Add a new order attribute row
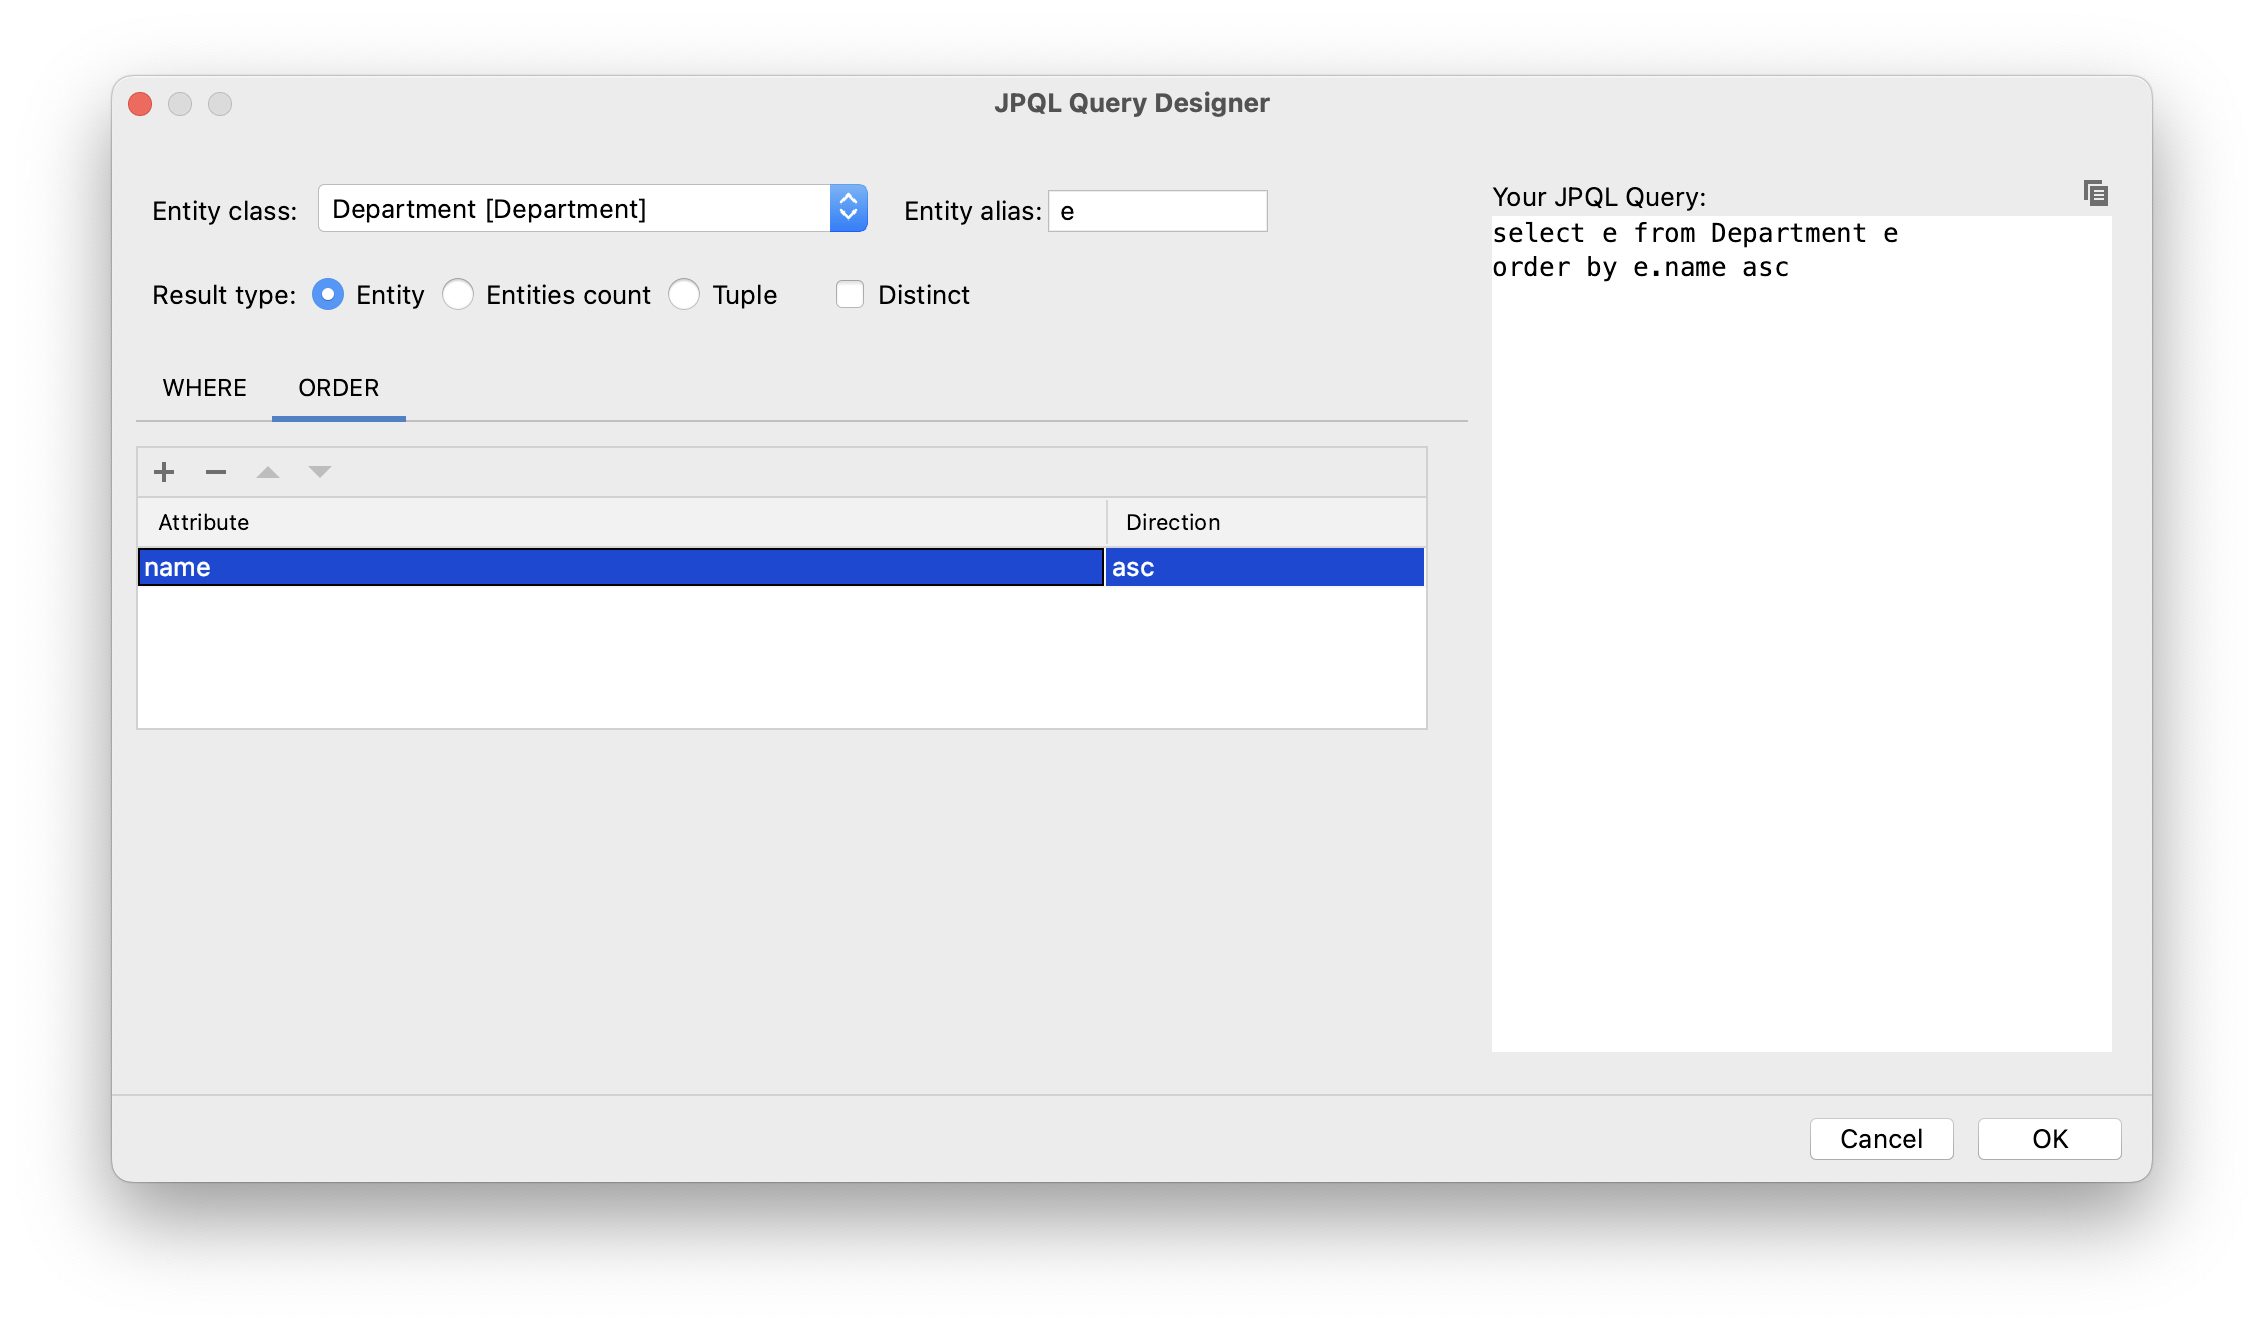This screenshot has height=1330, width=2264. click(164, 472)
